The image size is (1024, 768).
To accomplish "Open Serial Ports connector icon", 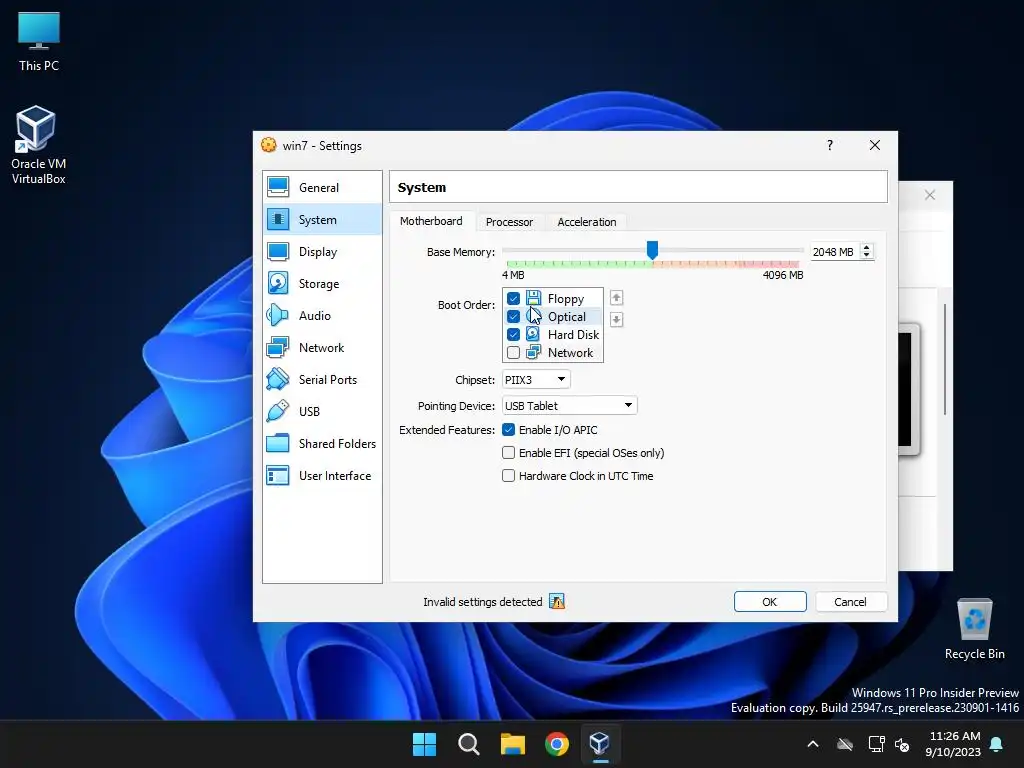I will coord(278,379).
